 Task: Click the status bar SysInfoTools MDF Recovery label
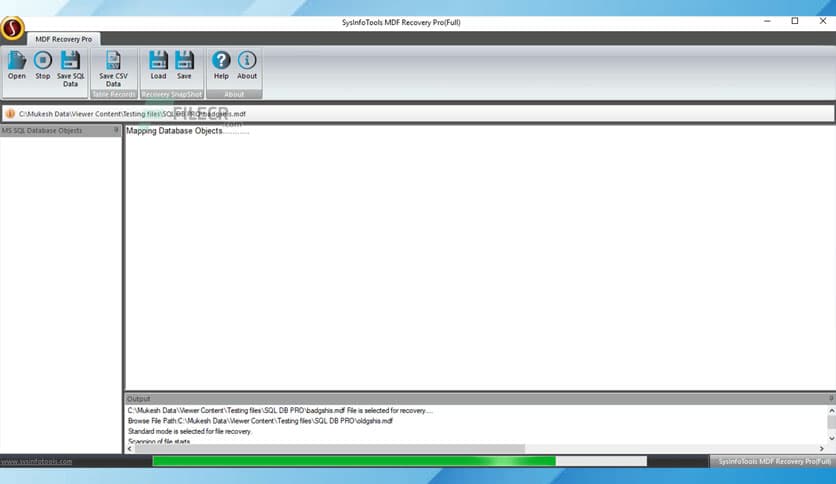tap(773, 462)
